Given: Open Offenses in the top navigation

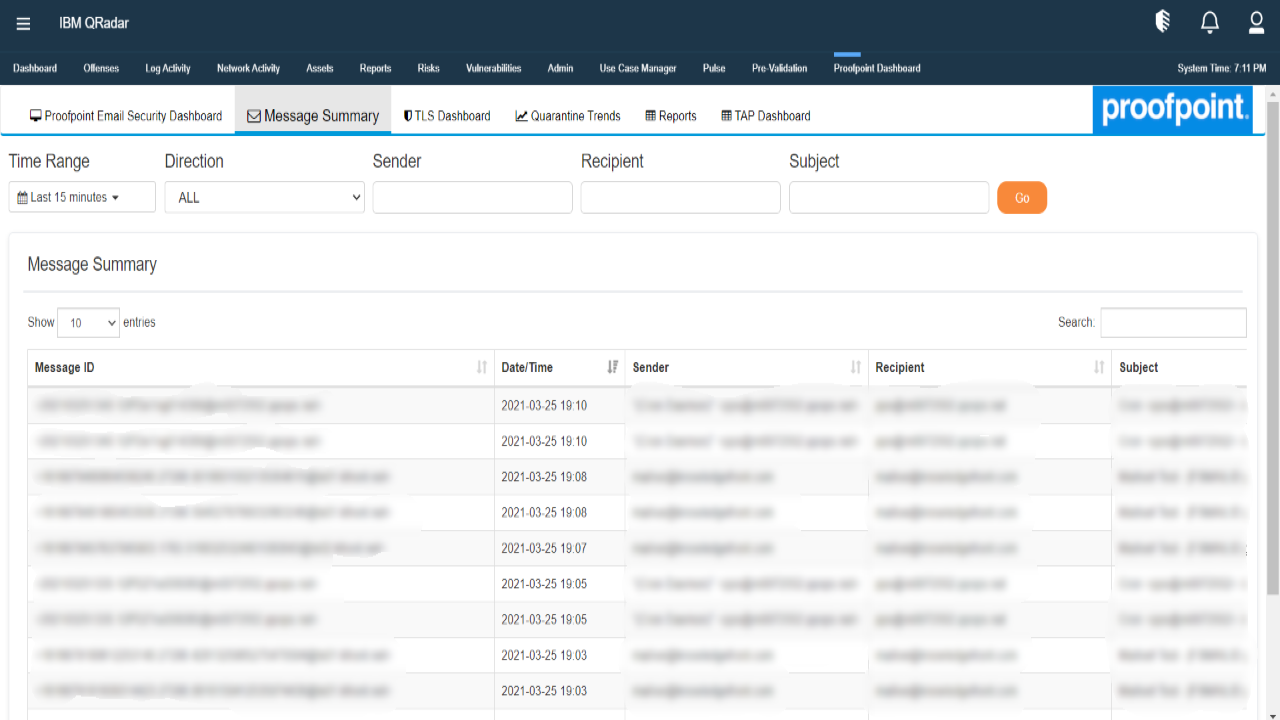Looking at the screenshot, I should 101,68.
